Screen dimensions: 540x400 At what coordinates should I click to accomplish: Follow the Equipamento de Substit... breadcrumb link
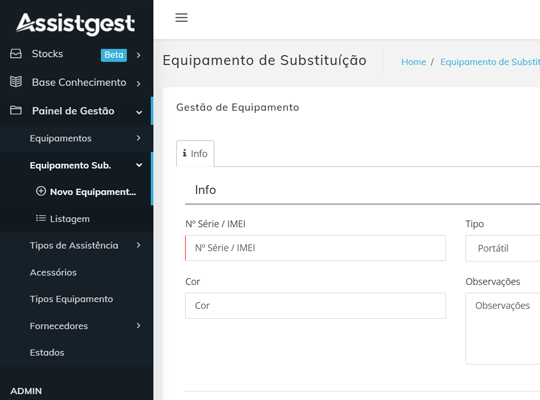pos(490,62)
